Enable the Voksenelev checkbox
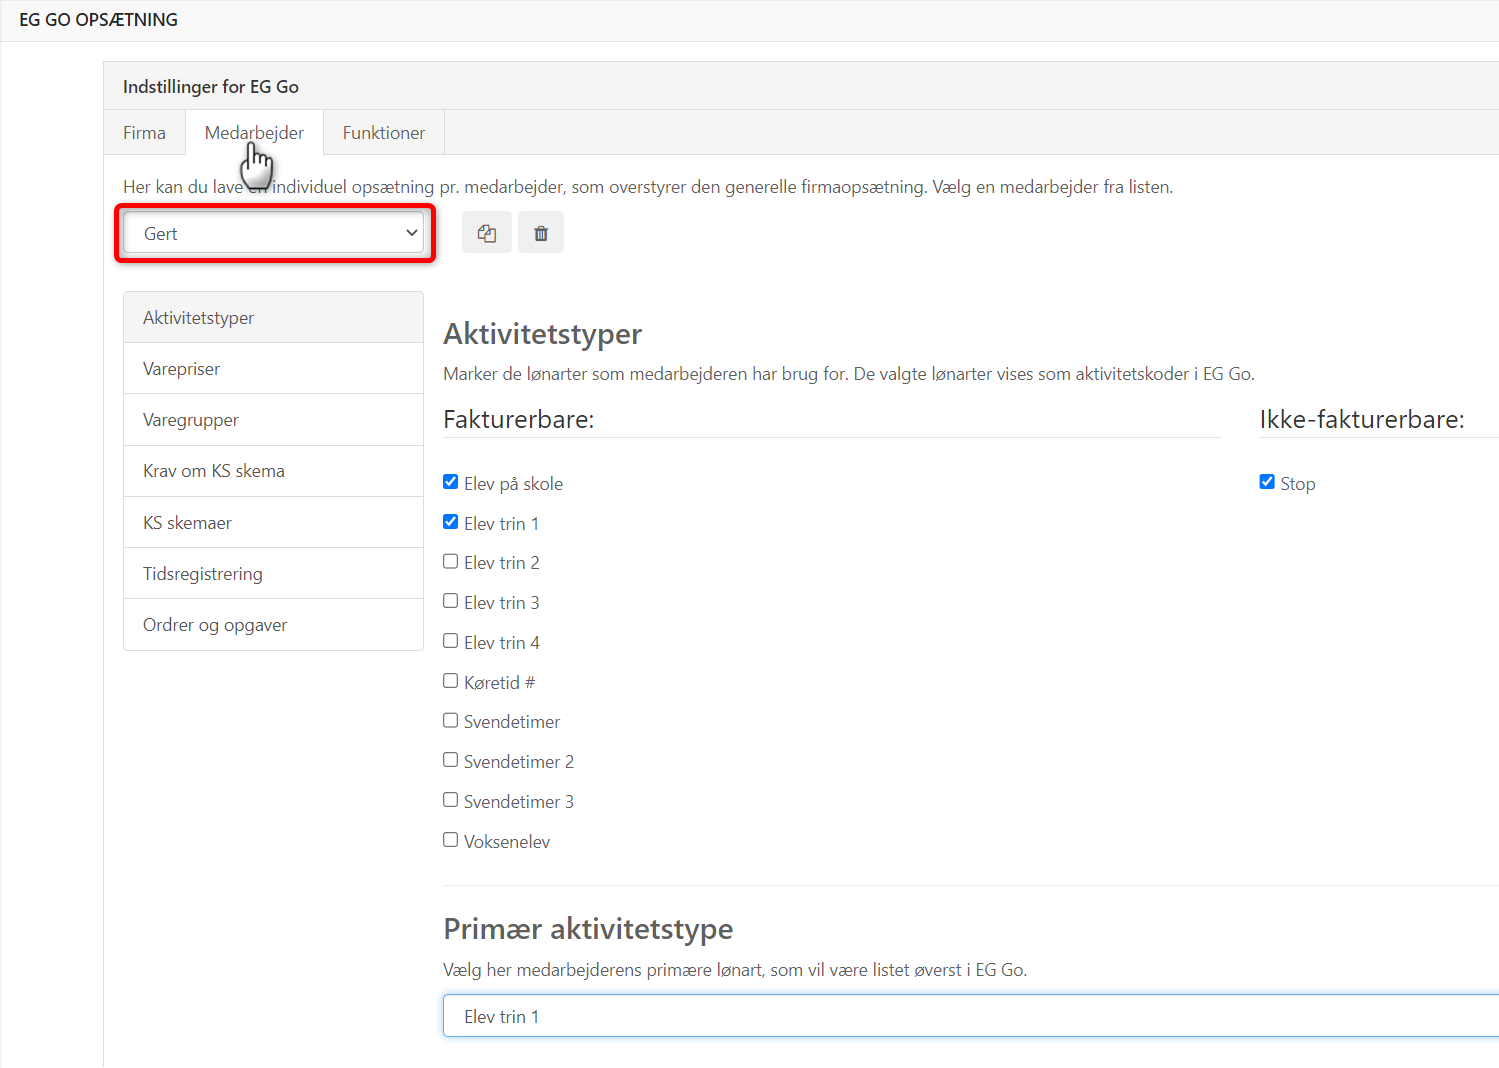The image size is (1499, 1068). click(x=451, y=840)
